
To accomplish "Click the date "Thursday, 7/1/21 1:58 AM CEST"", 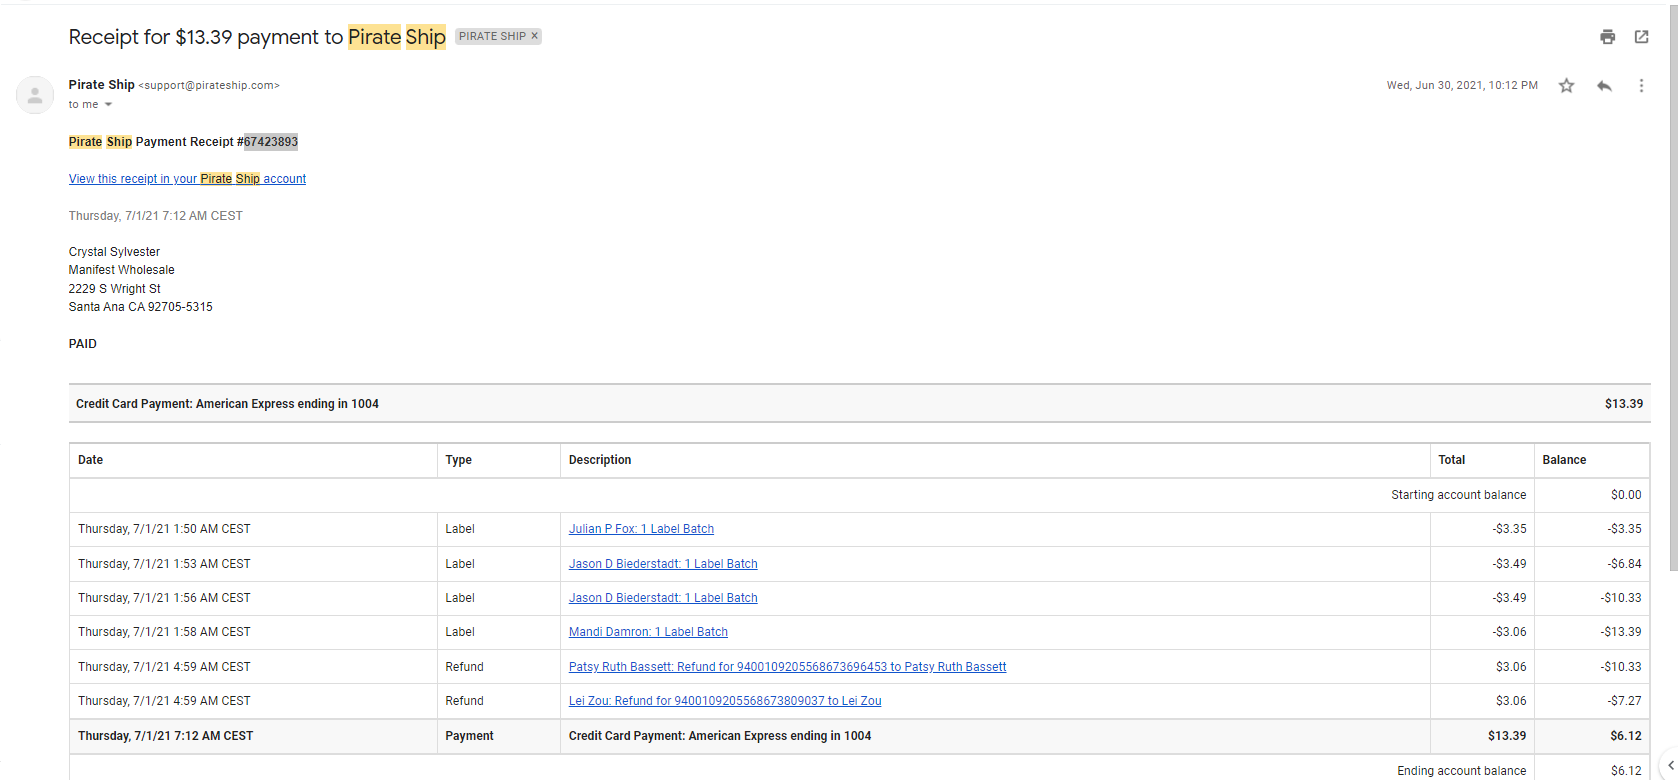I will (x=164, y=632).
